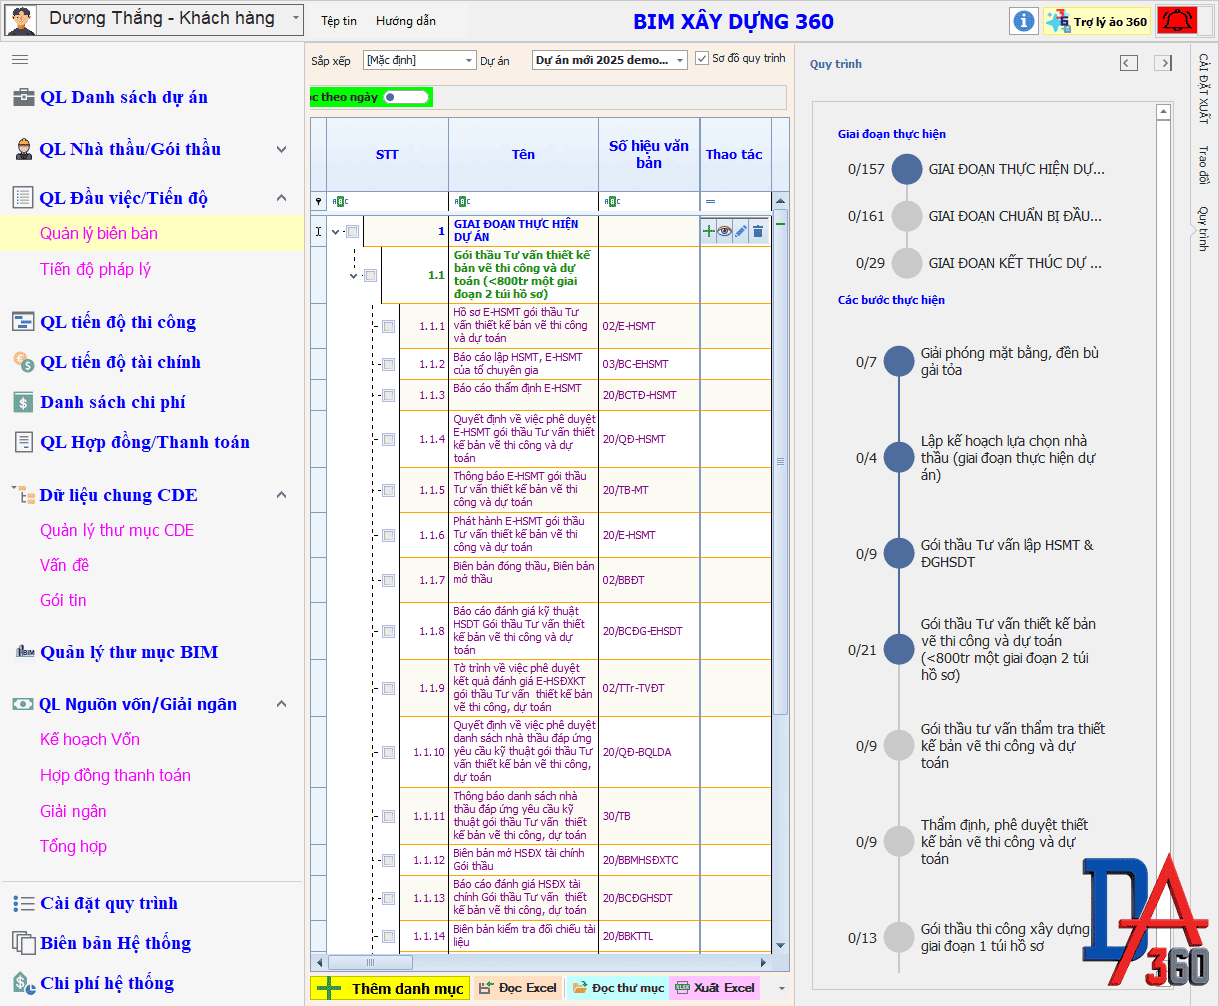Viewport: 1219px width, 1006px height.
Task: Collapse the QL Đầu việc/Tiến độ section
Action: pos(282,198)
